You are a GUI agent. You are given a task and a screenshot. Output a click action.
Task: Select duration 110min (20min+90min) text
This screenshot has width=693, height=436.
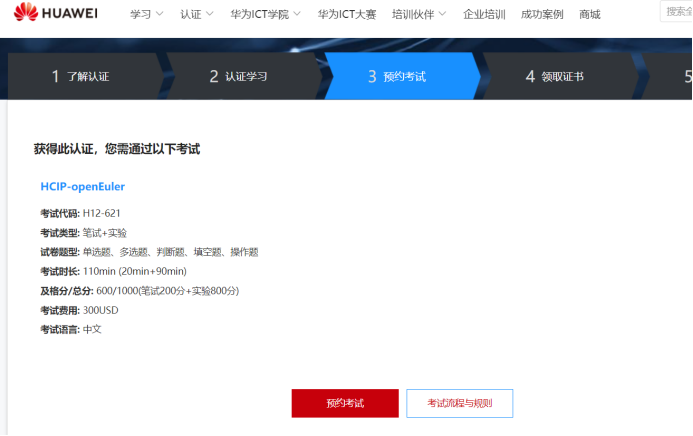(x=135, y=271)
